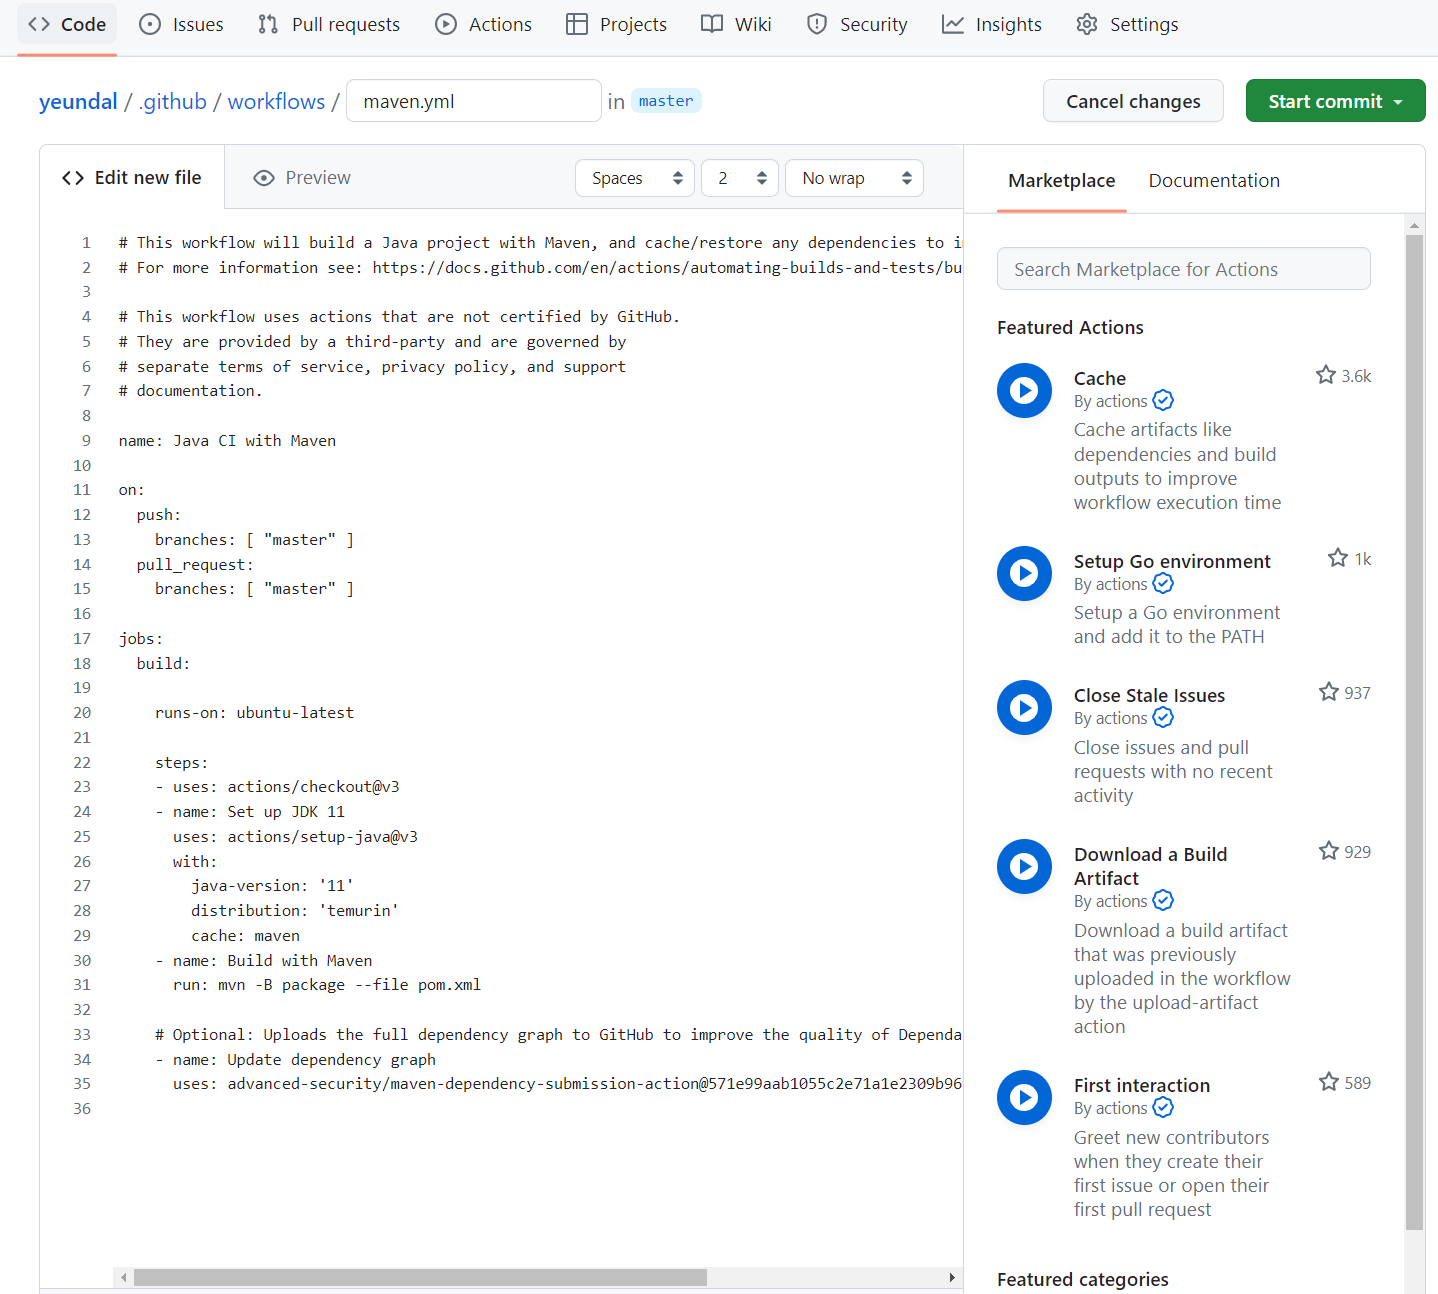Go to Pull requests tab

click(329, 25)
